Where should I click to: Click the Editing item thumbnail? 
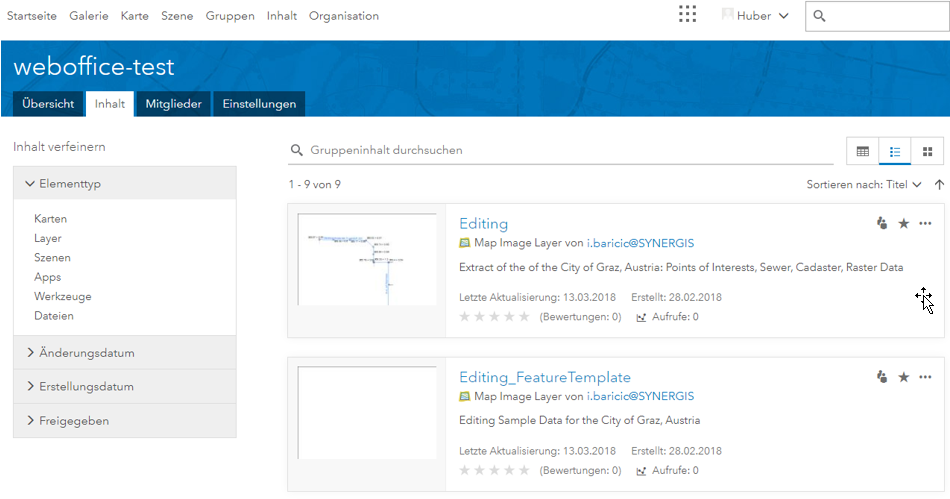coord(367,259)
